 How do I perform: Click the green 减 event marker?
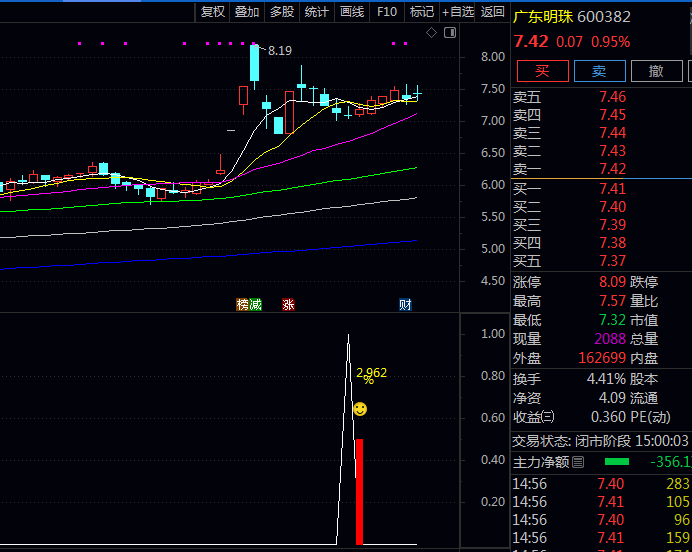pos(255,304)
